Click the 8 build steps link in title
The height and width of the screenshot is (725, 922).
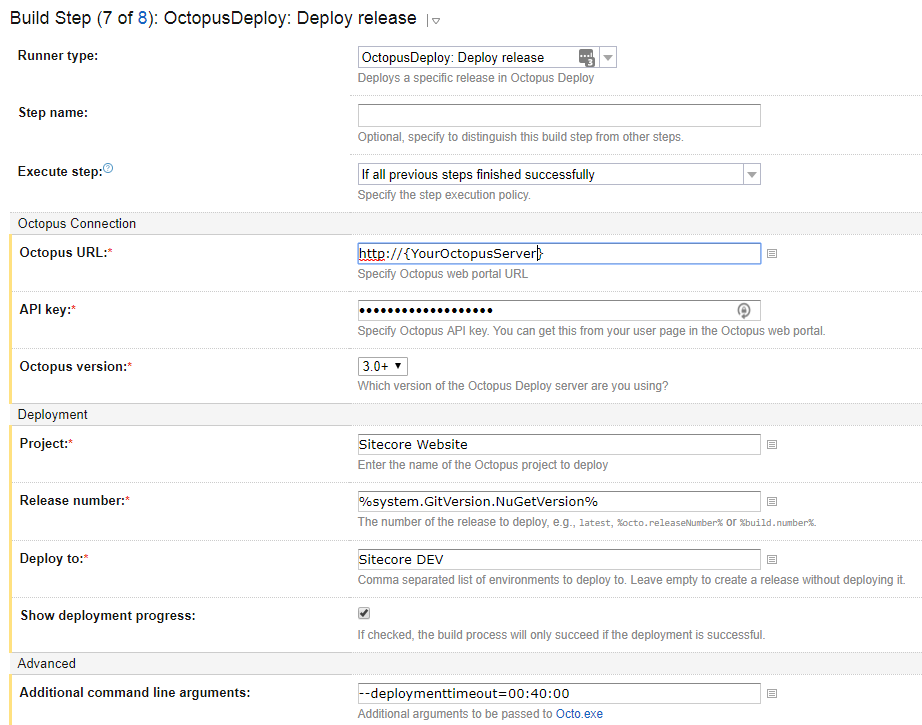tap(142, 18)
